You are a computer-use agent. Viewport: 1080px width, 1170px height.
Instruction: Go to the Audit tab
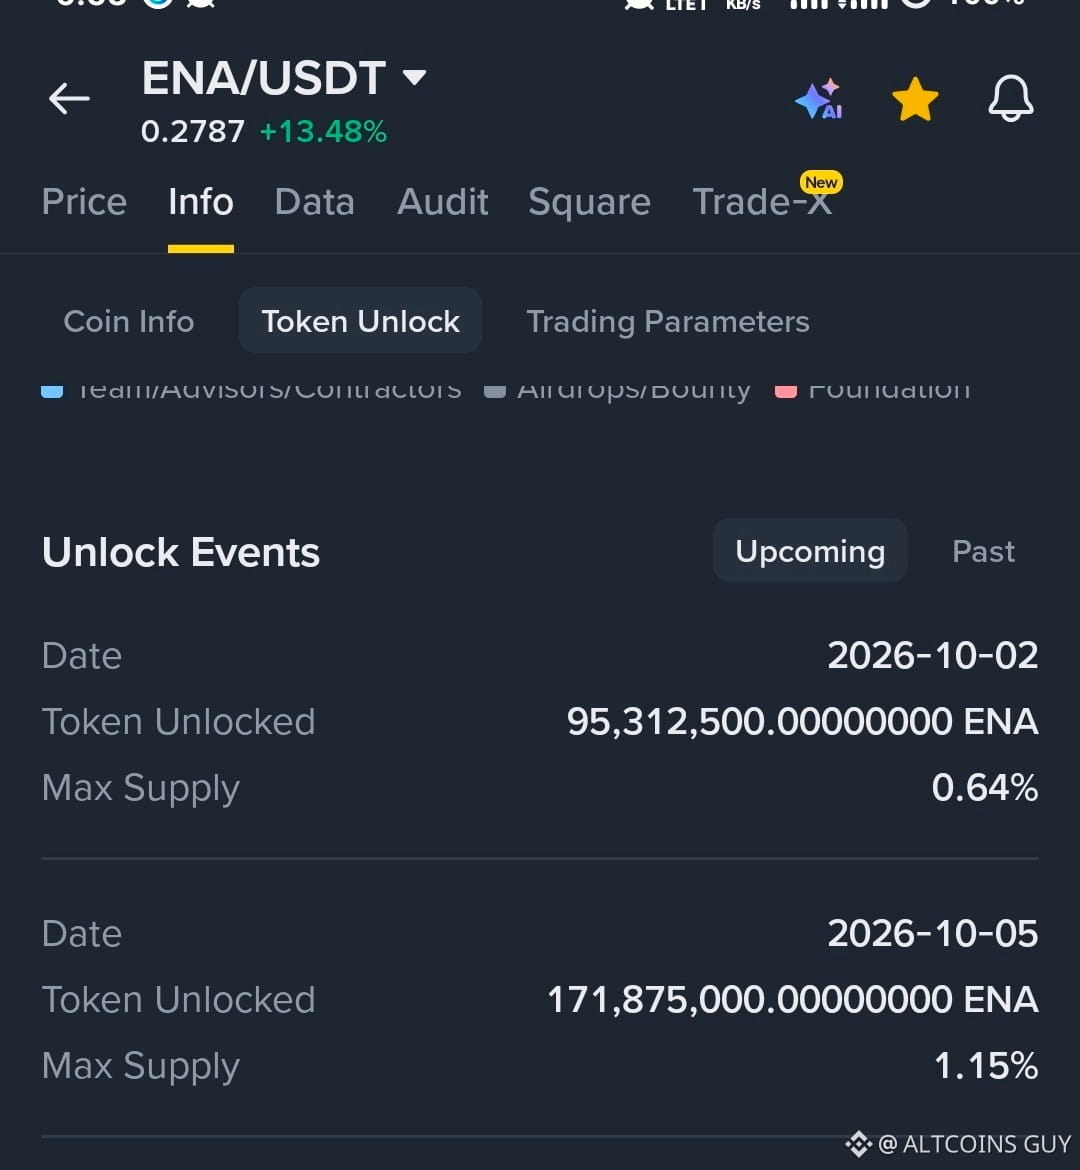point(443,202)
